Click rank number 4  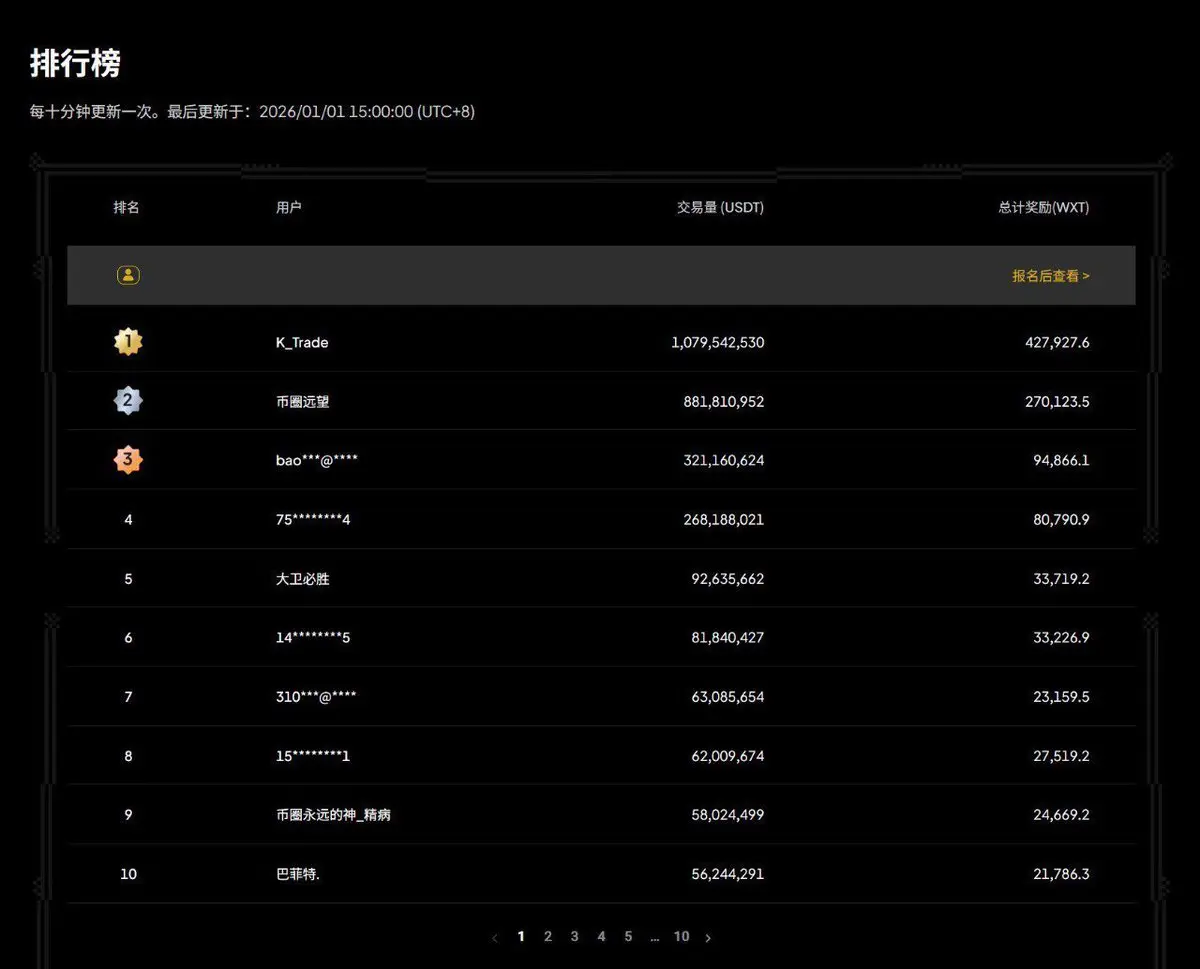[128, 519]
